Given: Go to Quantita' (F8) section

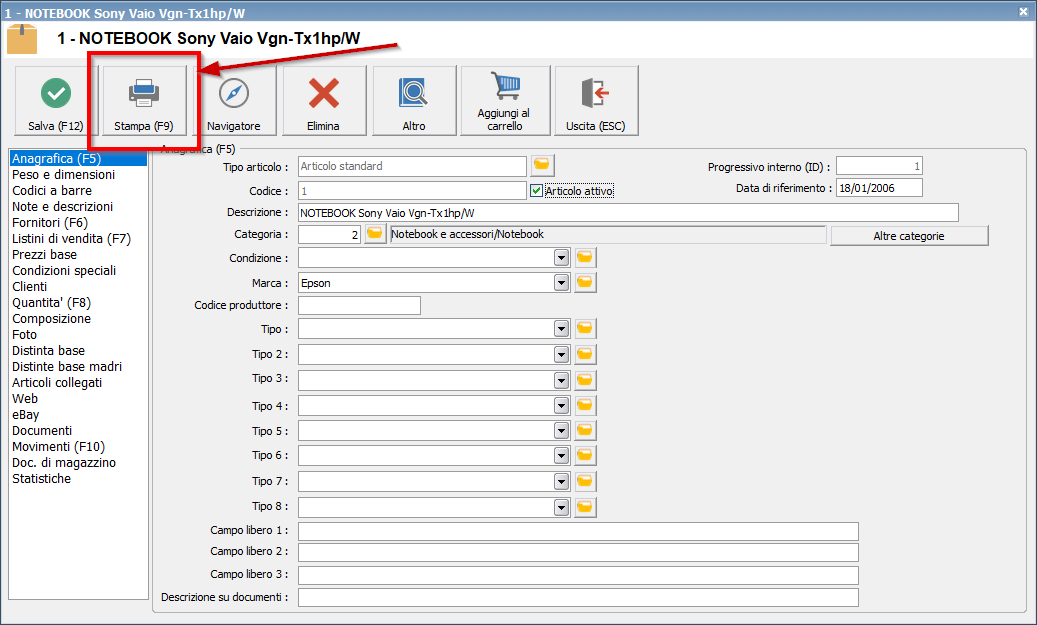Looking at the screenshot, I should tap(52, 303).
